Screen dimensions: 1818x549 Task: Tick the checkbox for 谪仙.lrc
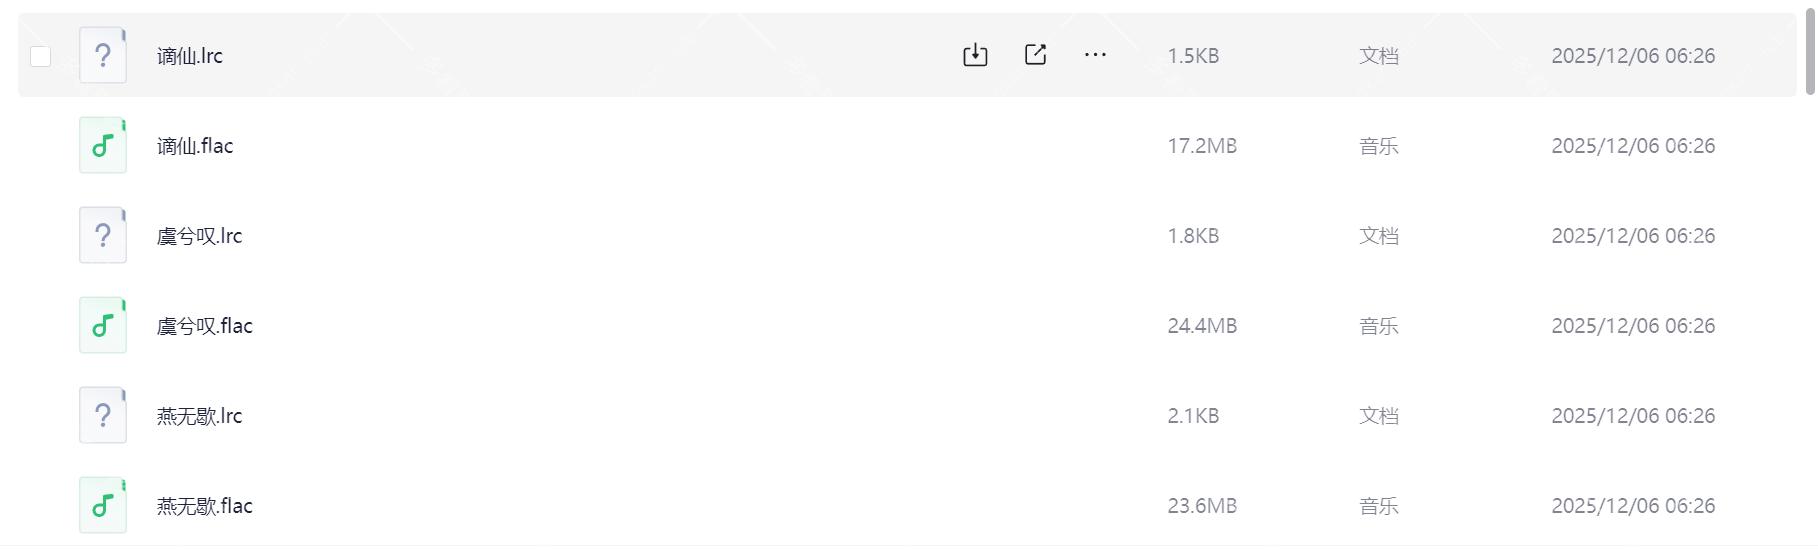click(x=41, y=56)
